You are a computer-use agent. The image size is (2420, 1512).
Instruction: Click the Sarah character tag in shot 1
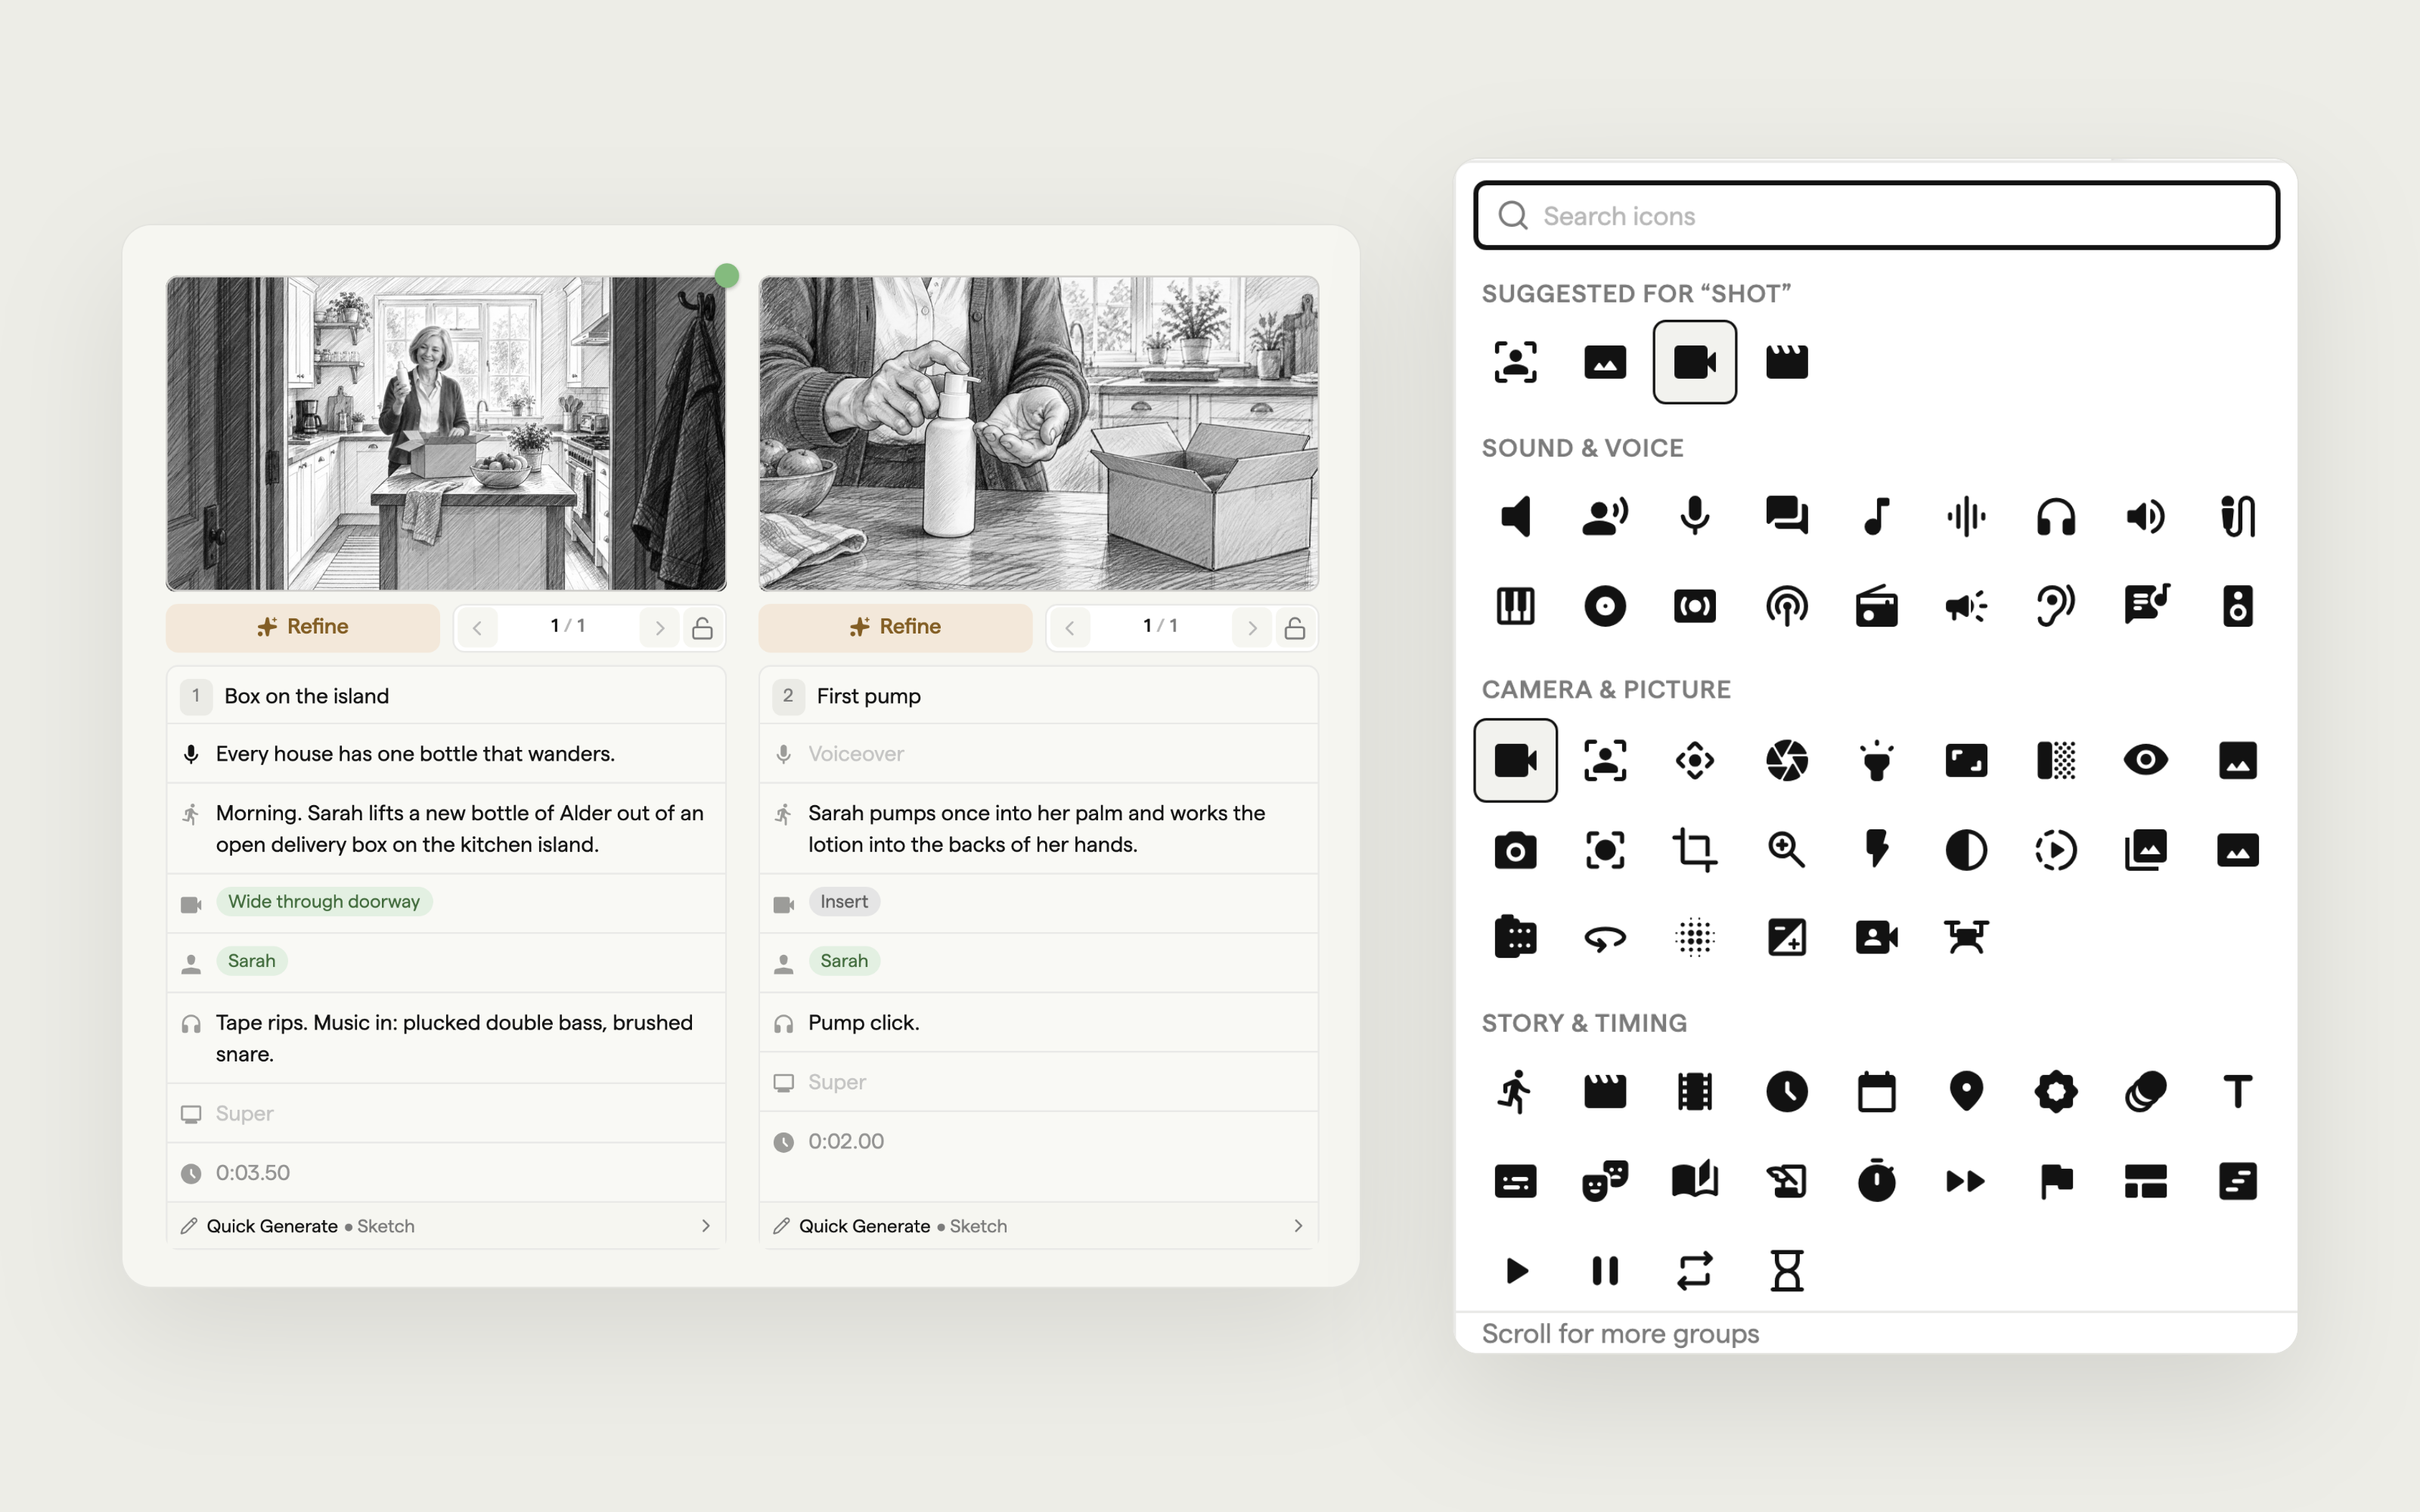(x=251, y=961)
